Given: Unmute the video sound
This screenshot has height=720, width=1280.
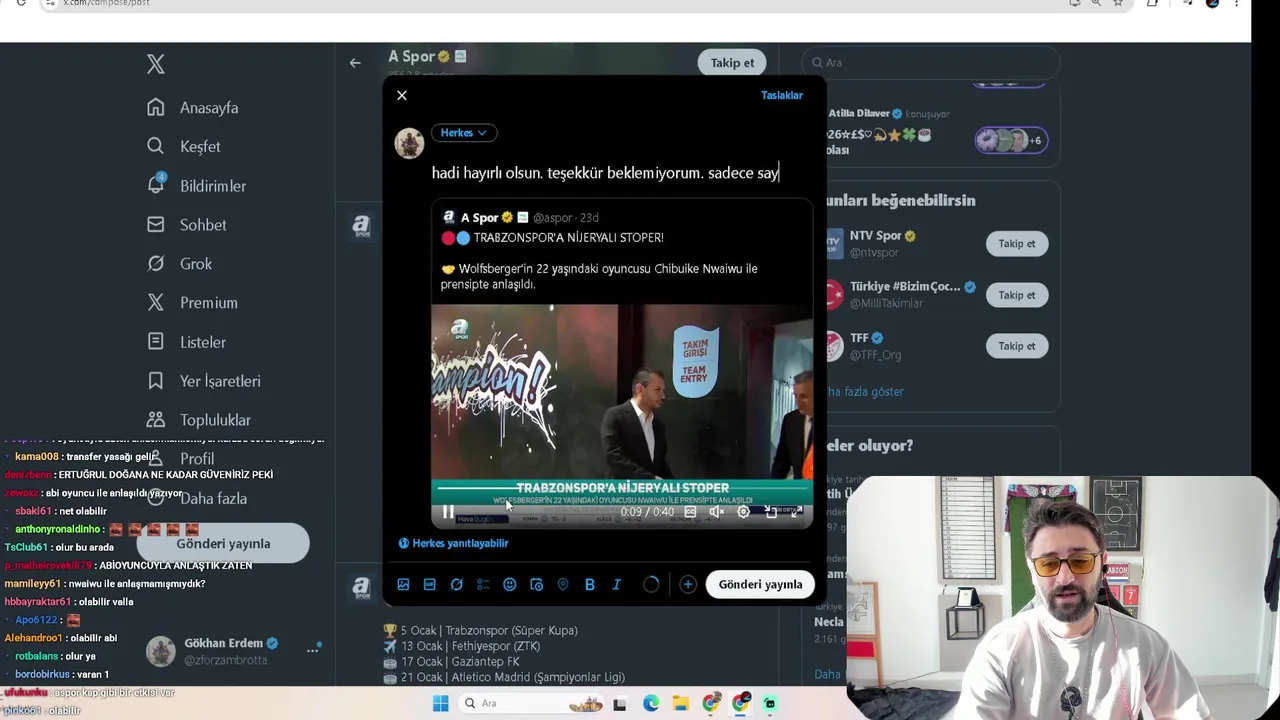Looking at the screenshot, I should 716,511.
